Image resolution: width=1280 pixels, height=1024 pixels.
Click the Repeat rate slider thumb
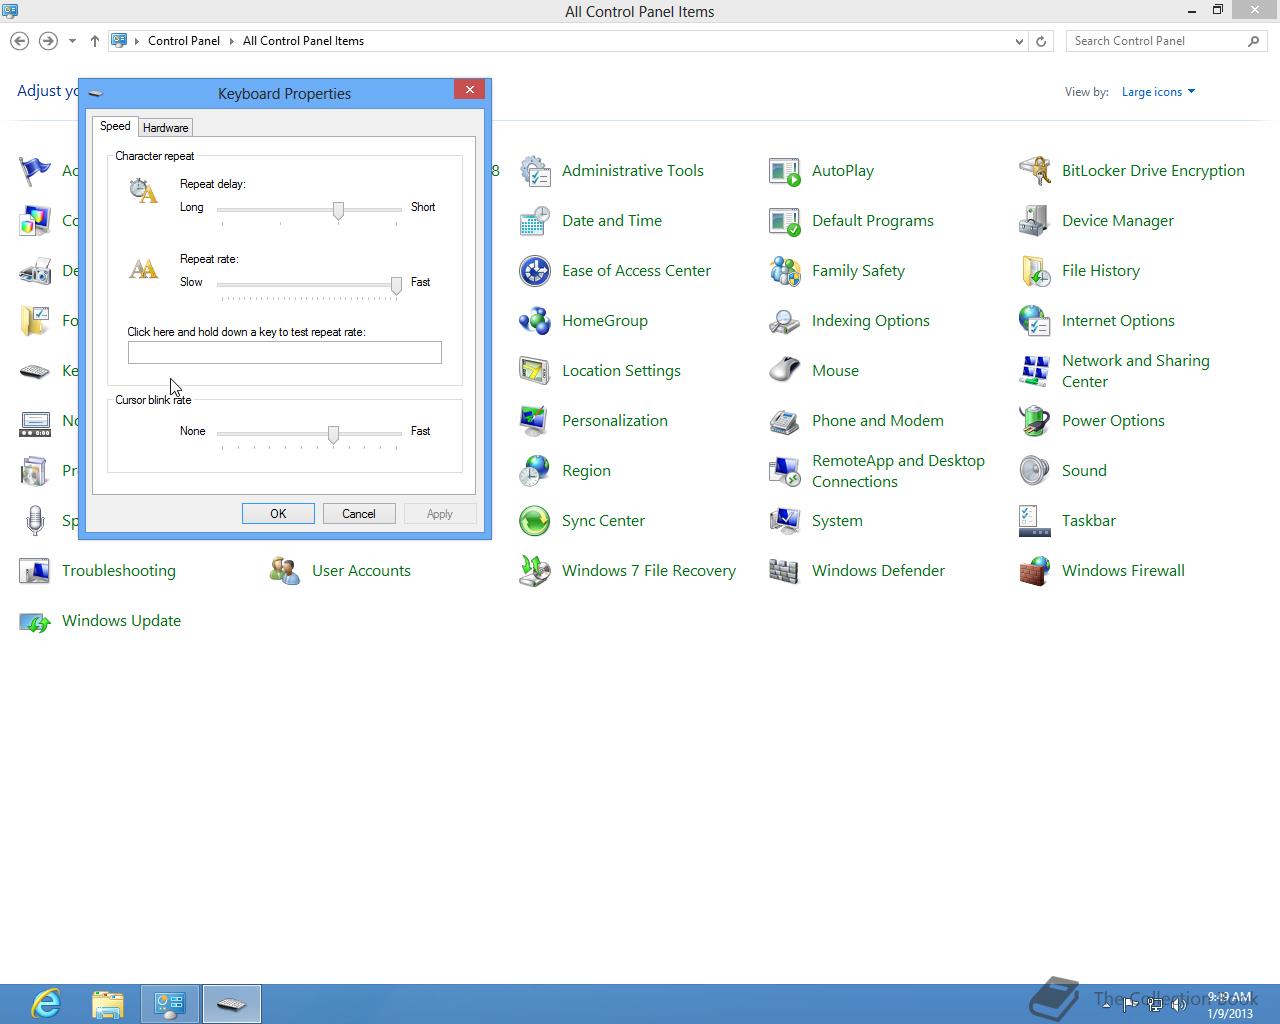coord(396,286)
